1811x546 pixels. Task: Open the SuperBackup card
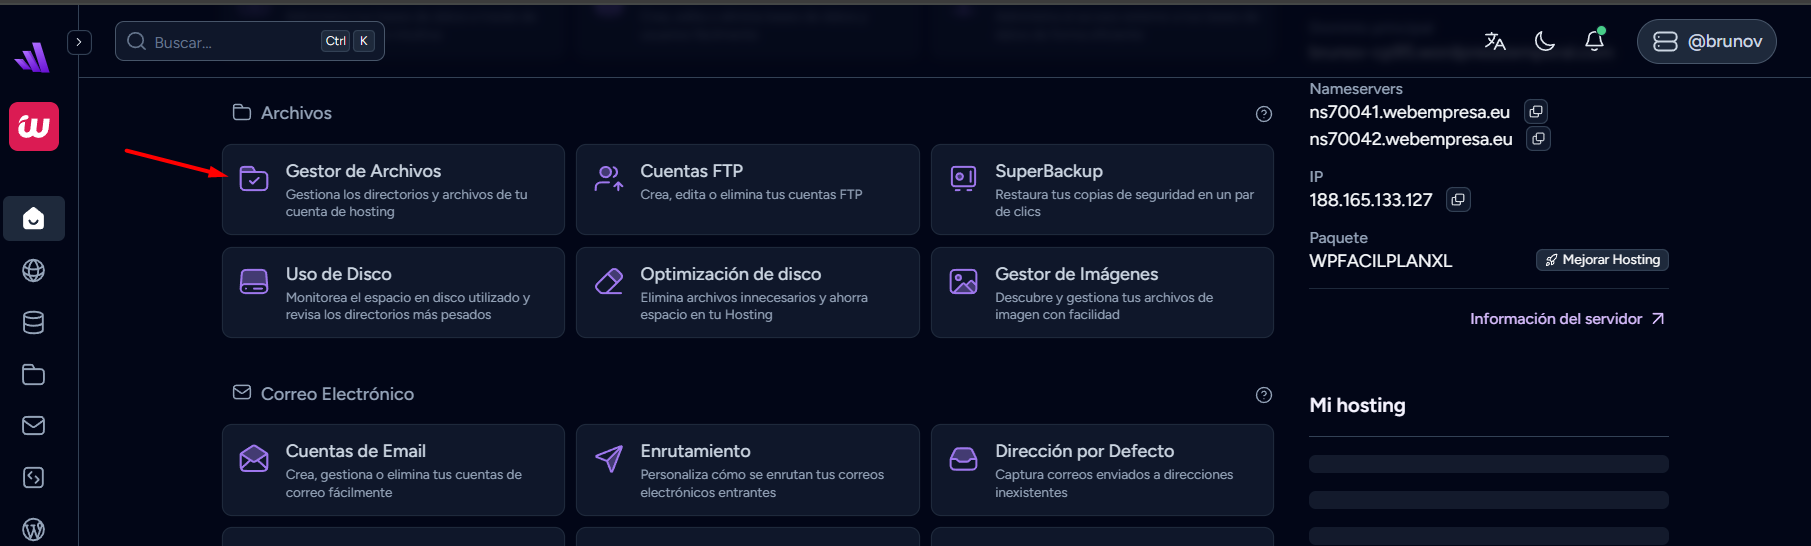click(x=1102, y=190)
